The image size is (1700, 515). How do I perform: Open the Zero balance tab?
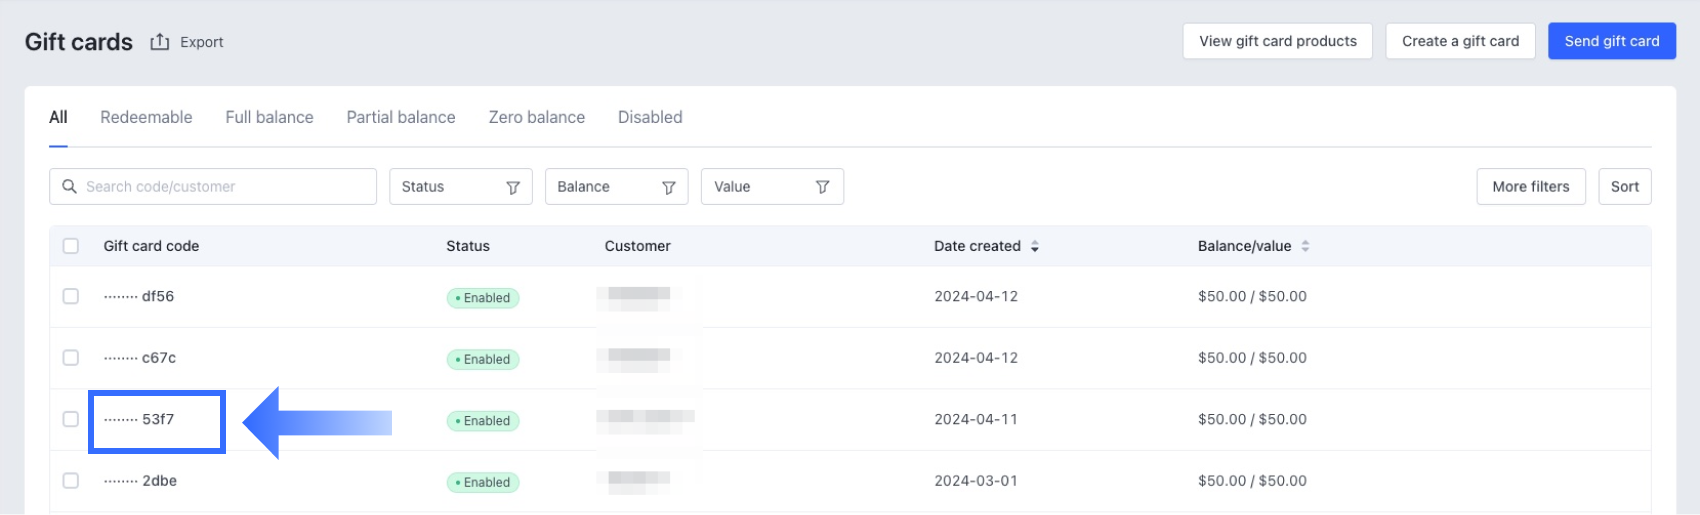click(537, 117)
